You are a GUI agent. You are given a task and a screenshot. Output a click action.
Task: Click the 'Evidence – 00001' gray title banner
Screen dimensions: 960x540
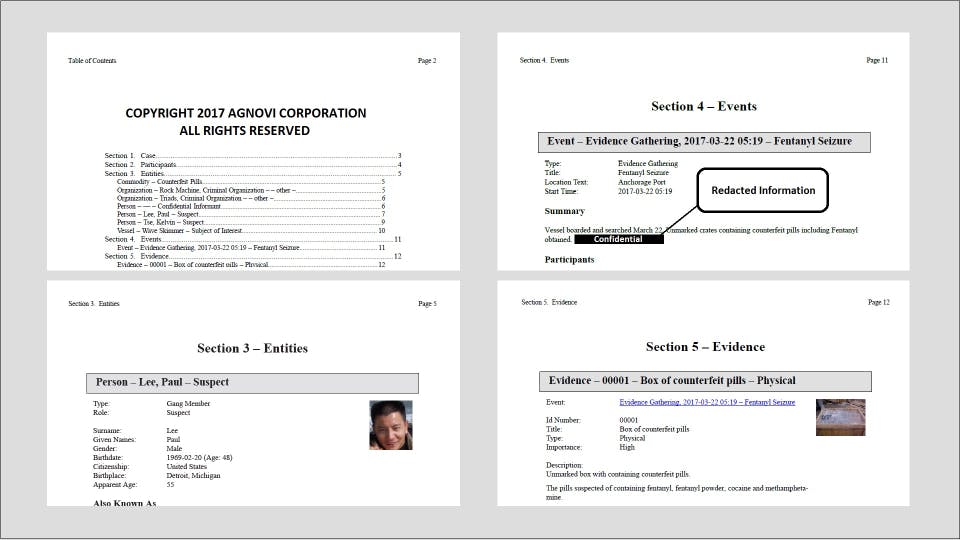click(x=705, y=381)
